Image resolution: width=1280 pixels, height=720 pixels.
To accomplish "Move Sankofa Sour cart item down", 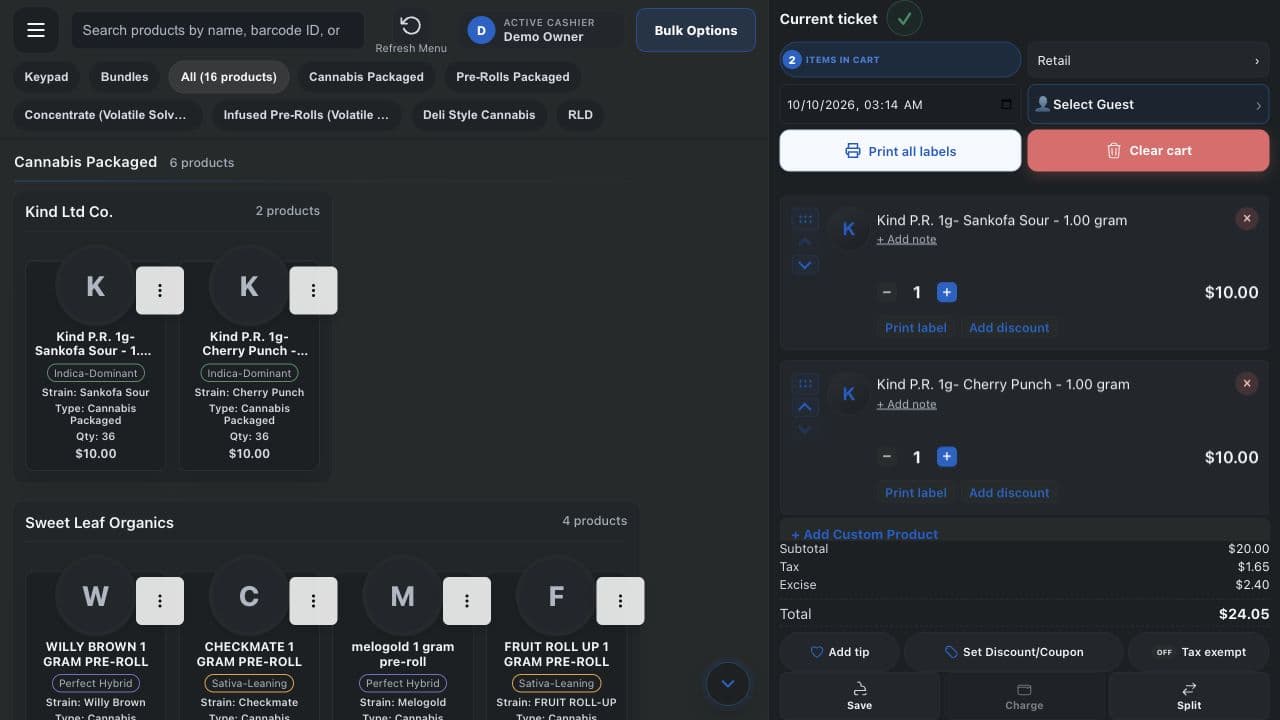I will tap(805, 265).
